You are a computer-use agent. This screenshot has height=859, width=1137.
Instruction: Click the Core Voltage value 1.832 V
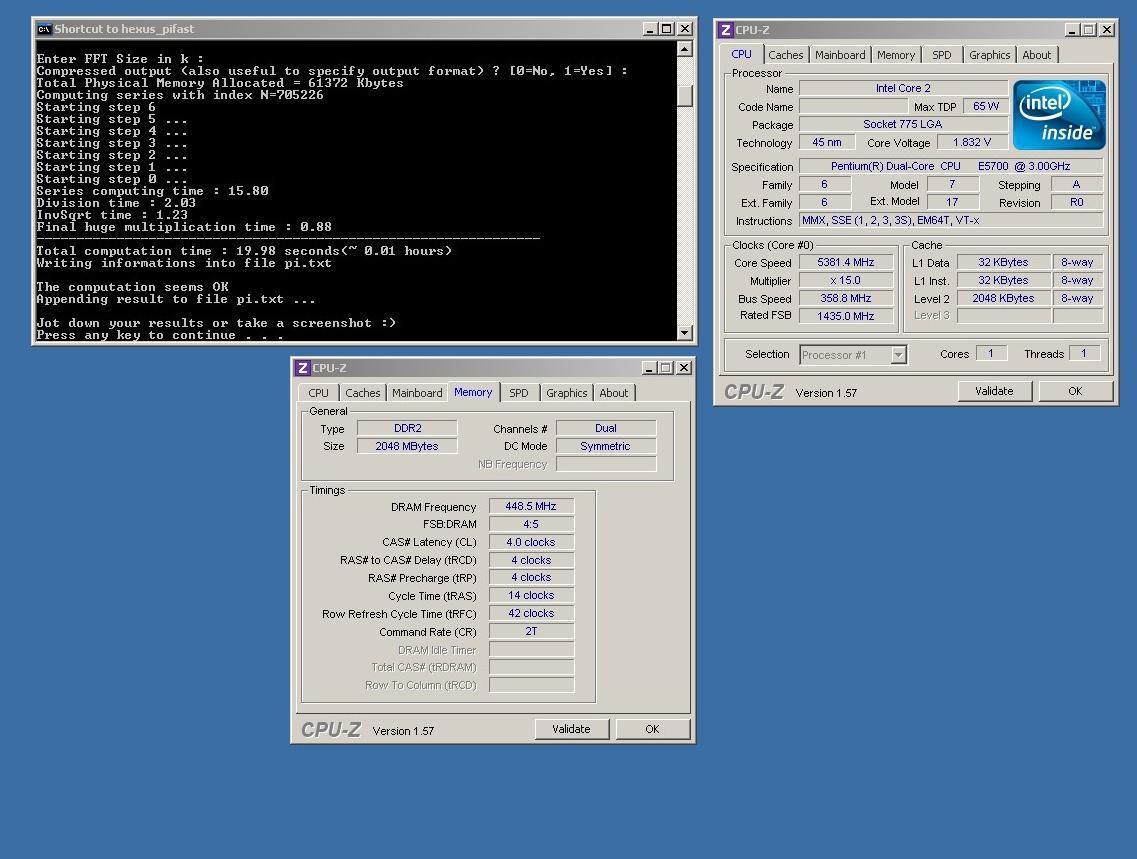[x=972, y=142]
